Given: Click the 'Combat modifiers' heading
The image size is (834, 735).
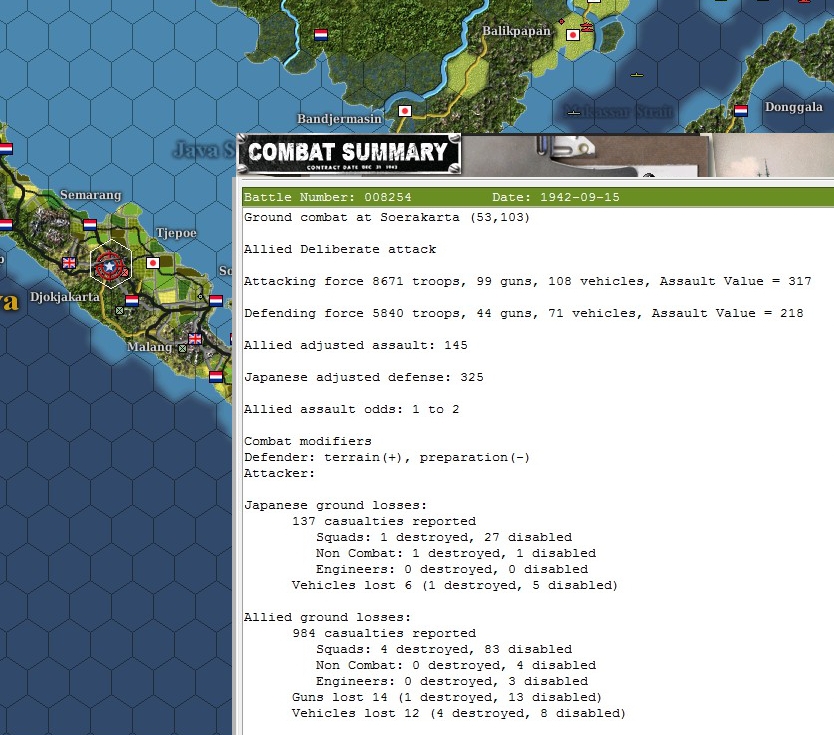Looking at the screenshot, I should click(x=308, y=441).
